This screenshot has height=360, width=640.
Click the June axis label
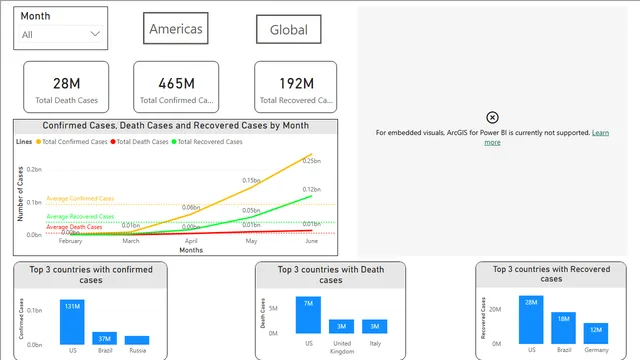(x=311, y=241)
